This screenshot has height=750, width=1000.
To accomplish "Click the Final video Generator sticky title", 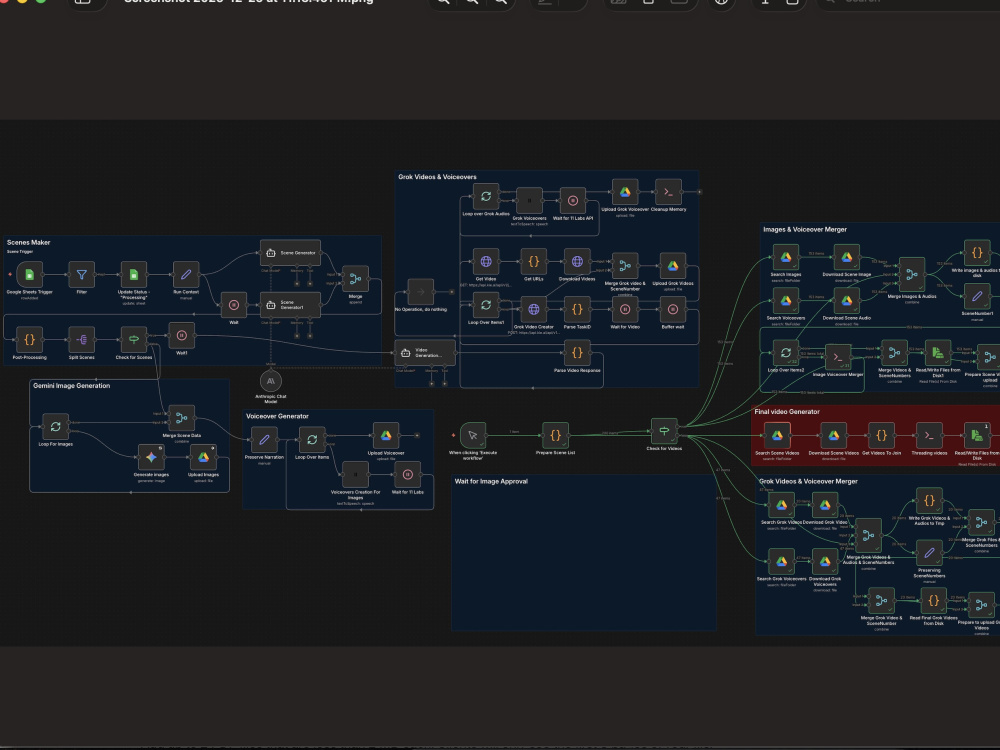I will tap(787, 411).
